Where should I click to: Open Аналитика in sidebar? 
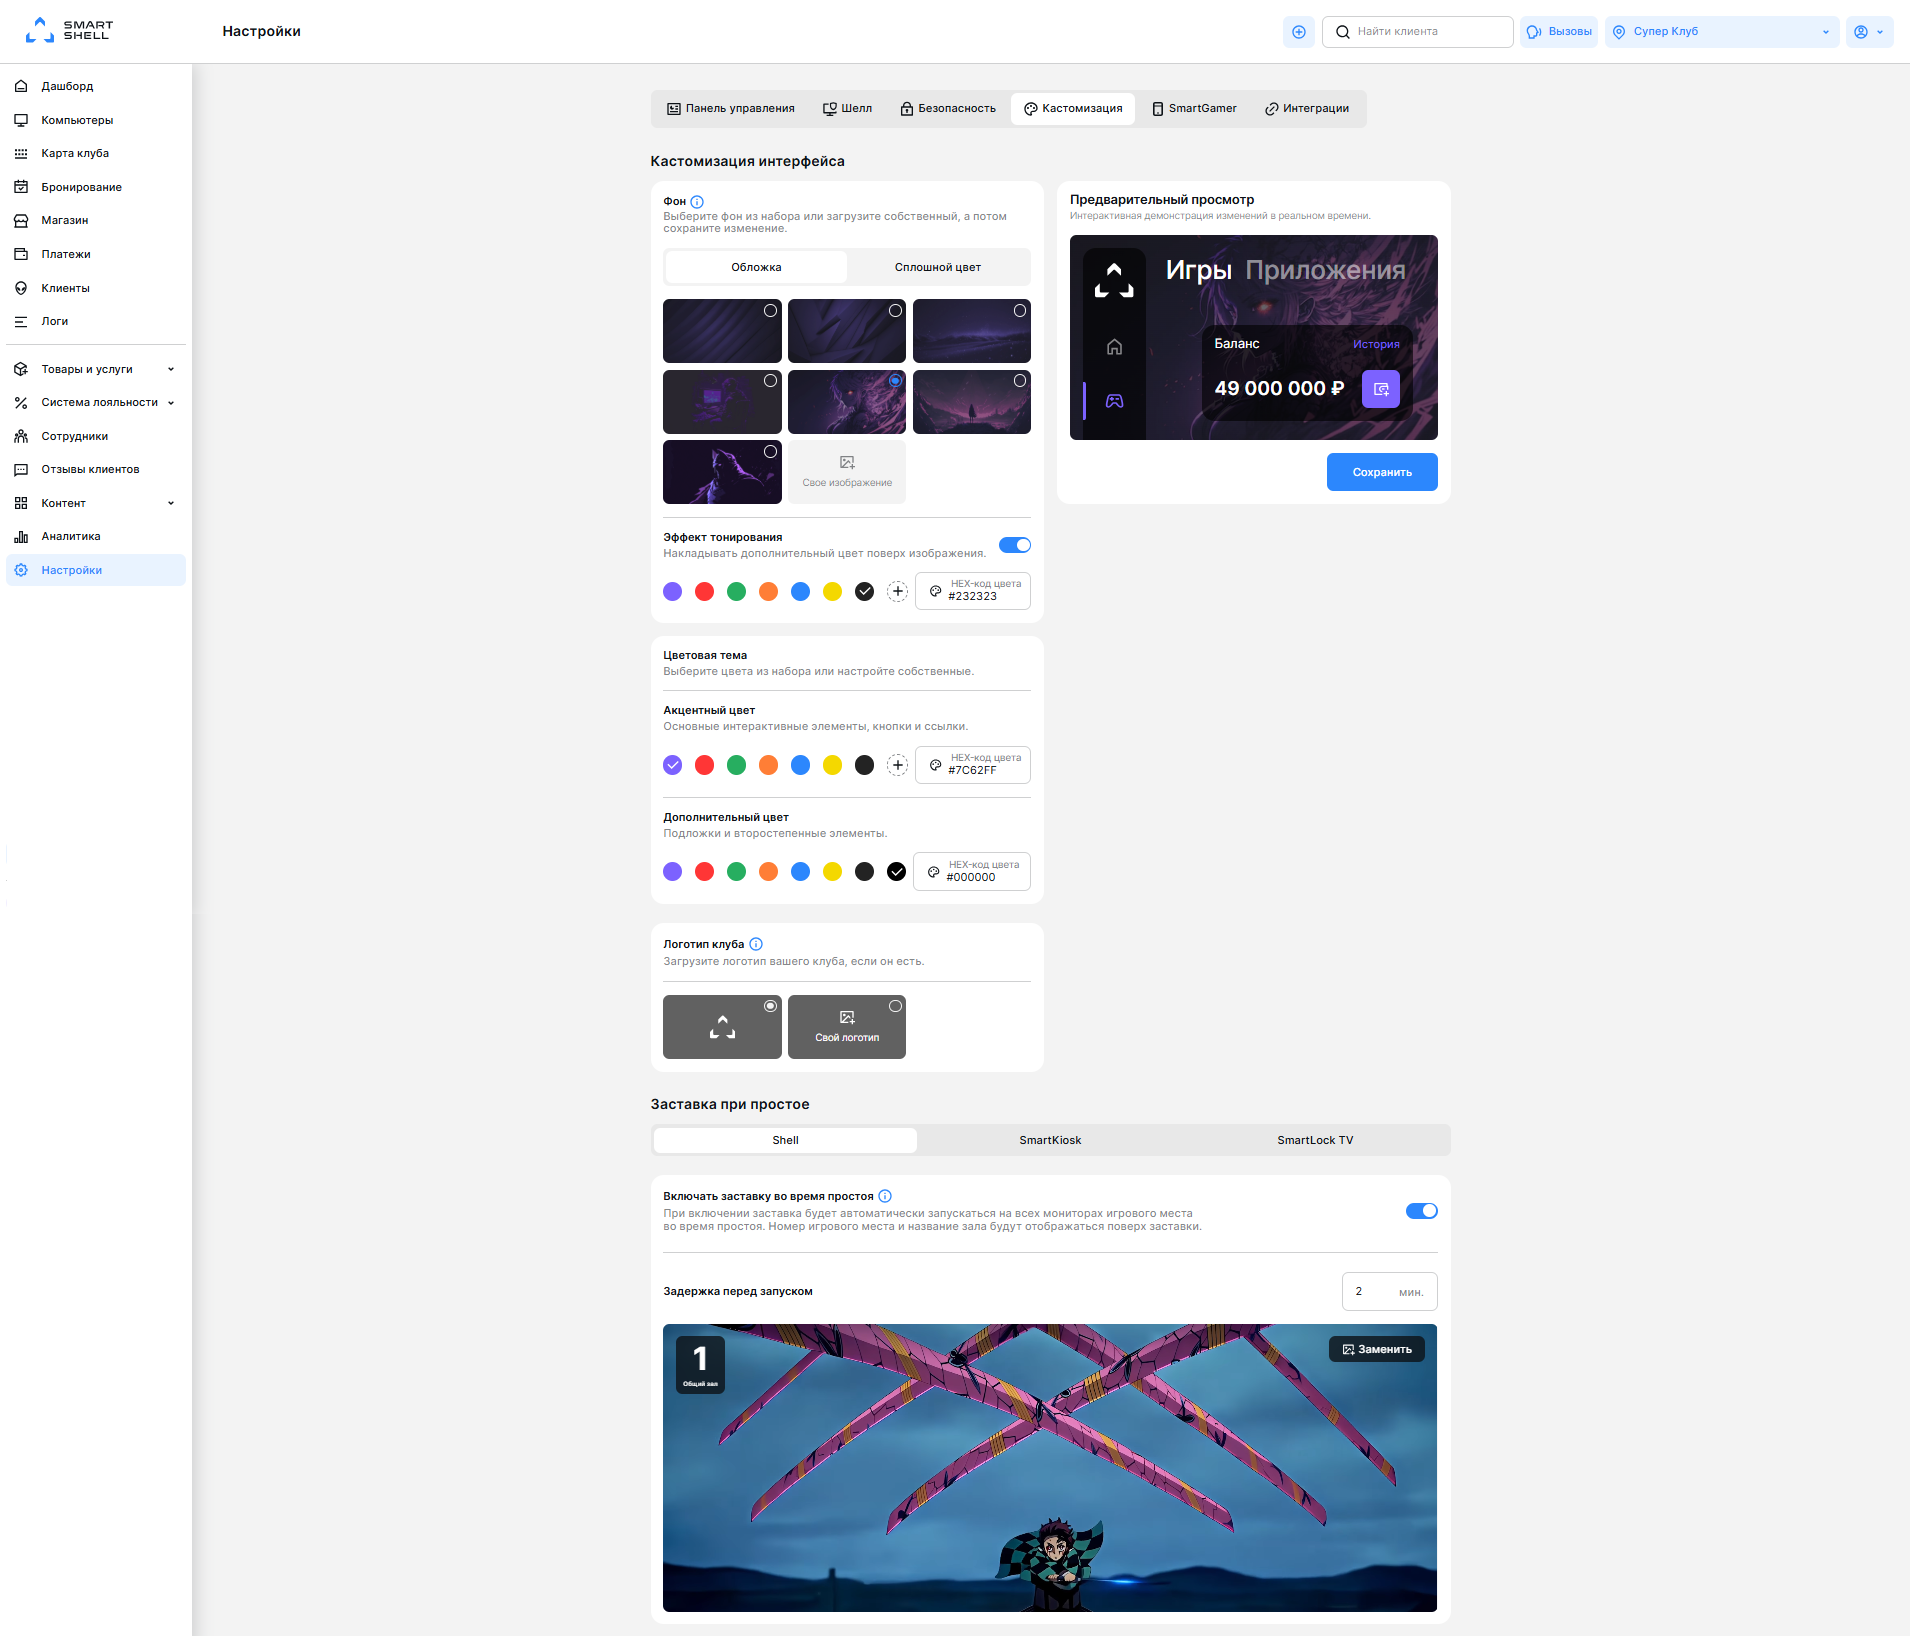point(96,536)
